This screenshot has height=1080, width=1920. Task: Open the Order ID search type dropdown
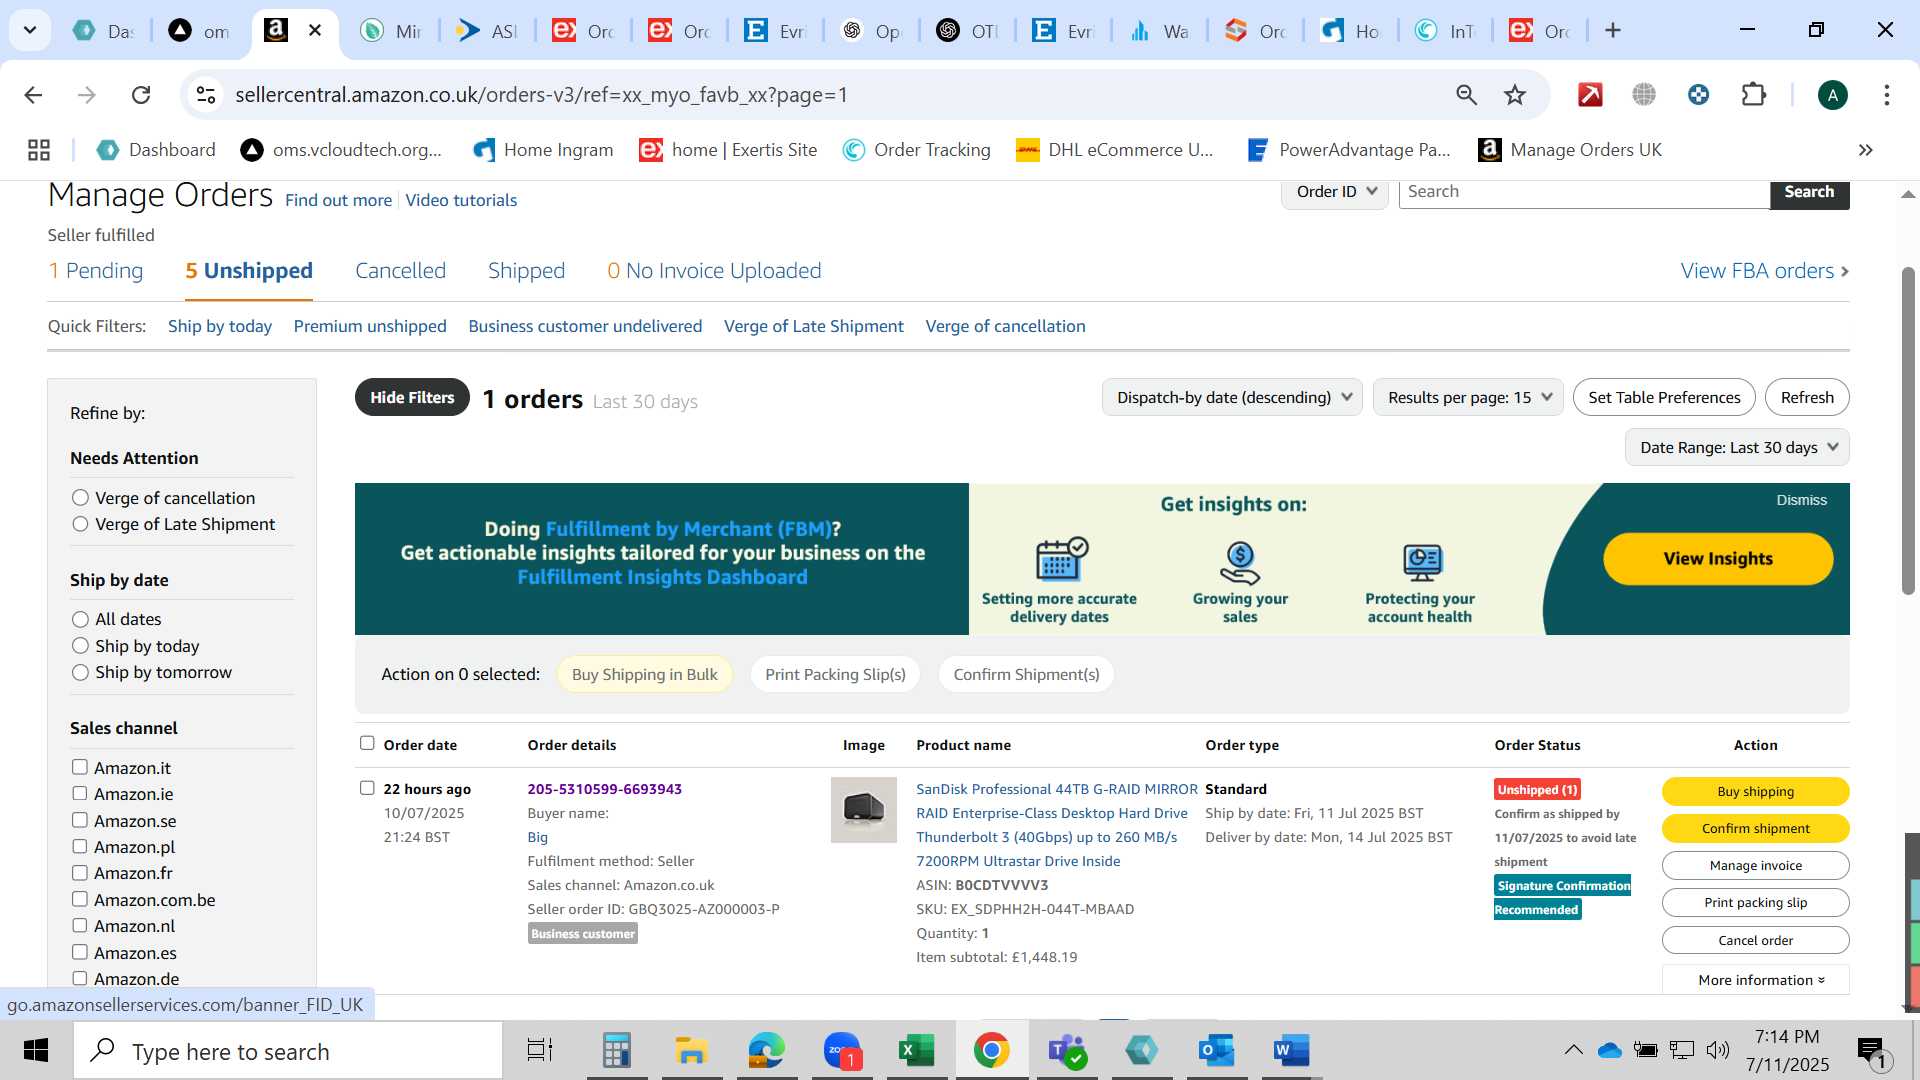(1335, 192)
